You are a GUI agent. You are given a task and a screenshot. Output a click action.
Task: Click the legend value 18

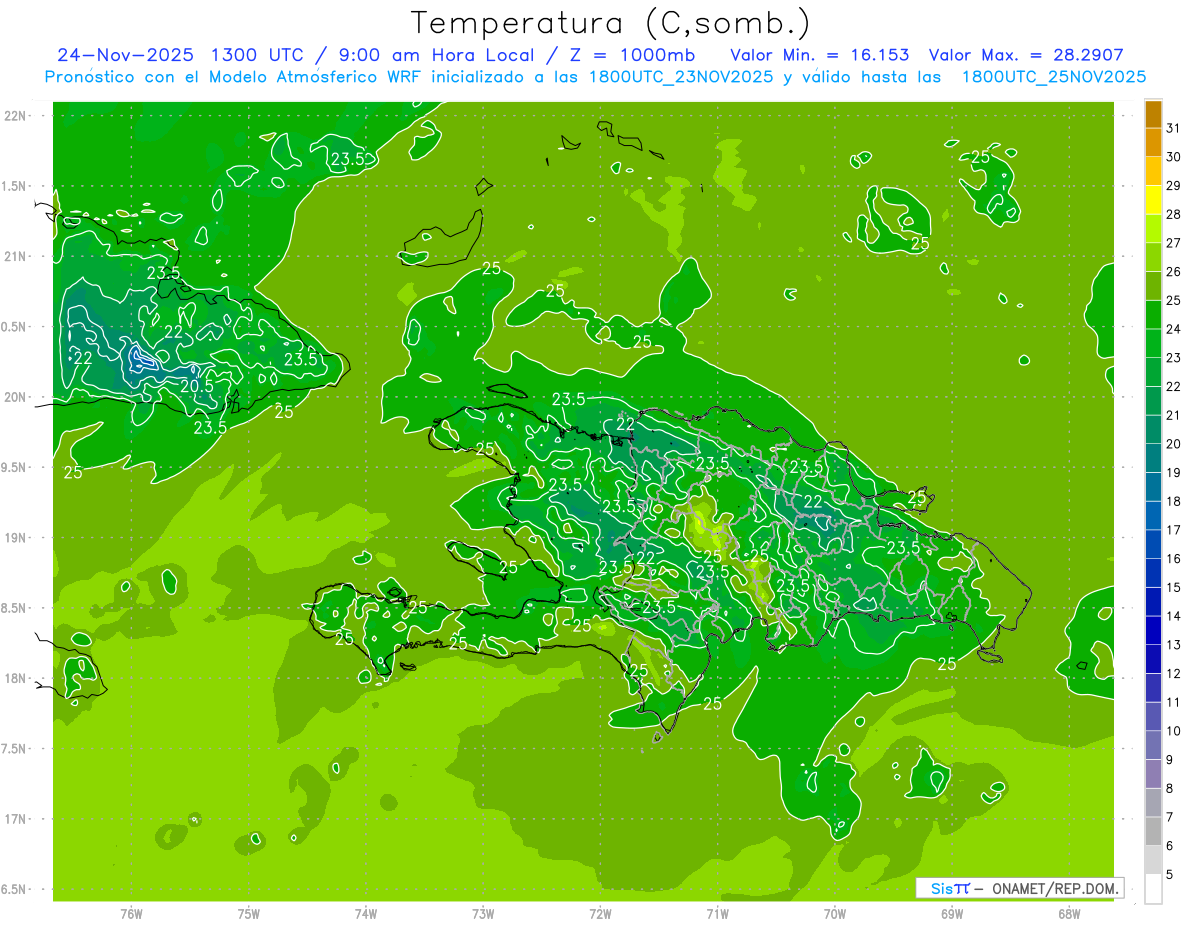pos(1174,501)
